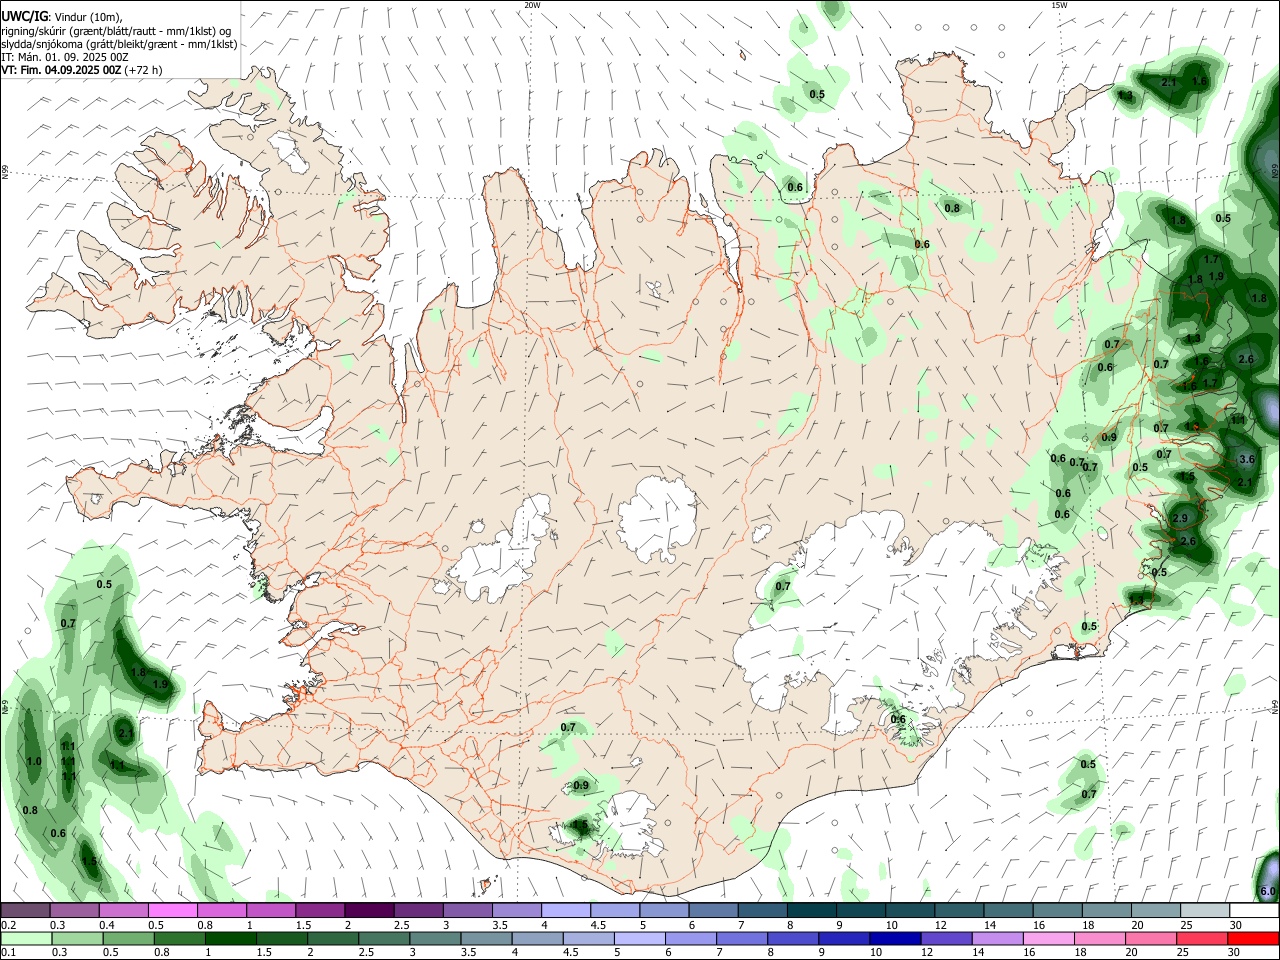Click the white 30 swatch in the upper scale
This screenshot has height=960, width=1280.
point(1253,910)
